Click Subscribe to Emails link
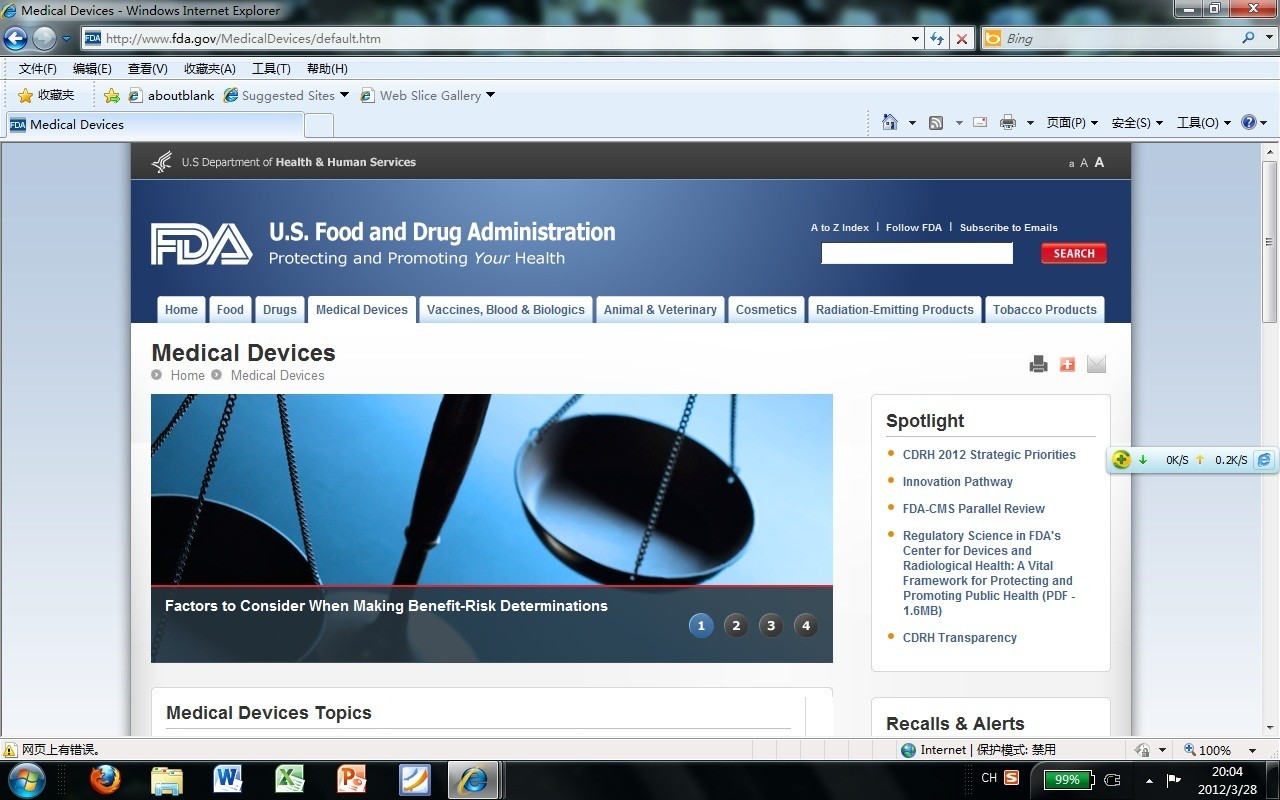Viewport: 1280px width, 800px height. [x=1009, y=227]
